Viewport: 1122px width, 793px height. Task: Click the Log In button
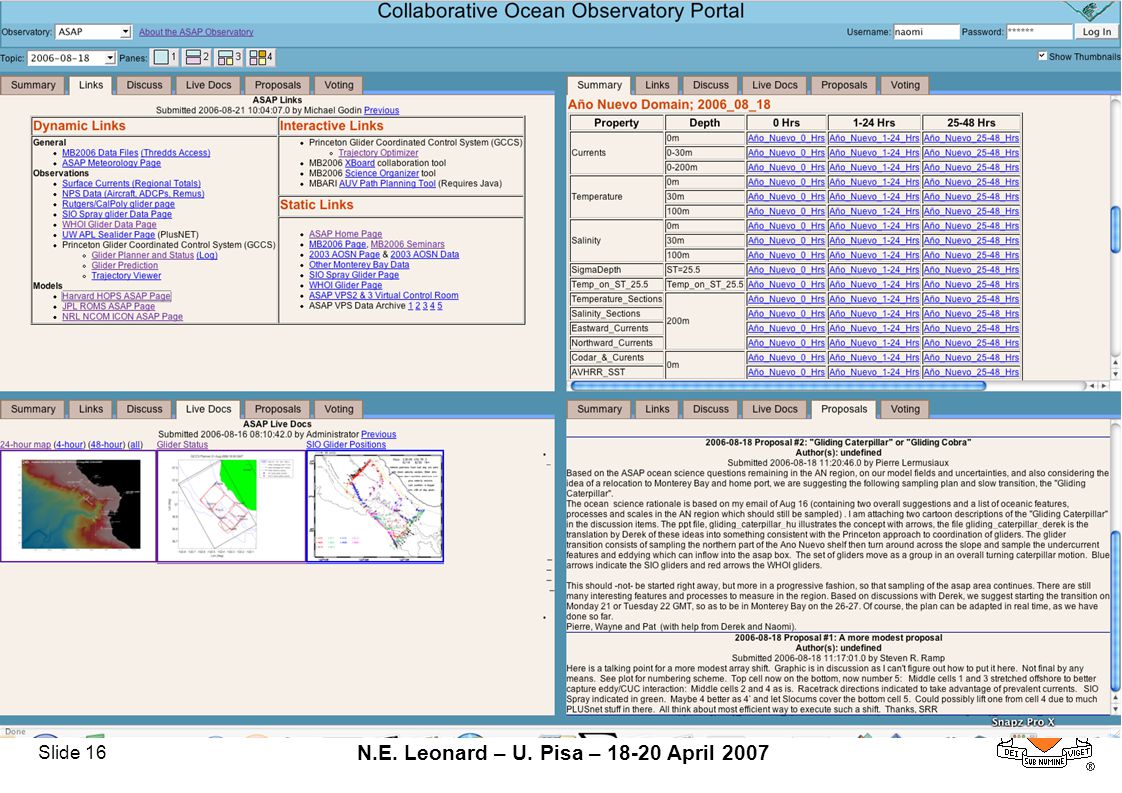coord(1096,31)
